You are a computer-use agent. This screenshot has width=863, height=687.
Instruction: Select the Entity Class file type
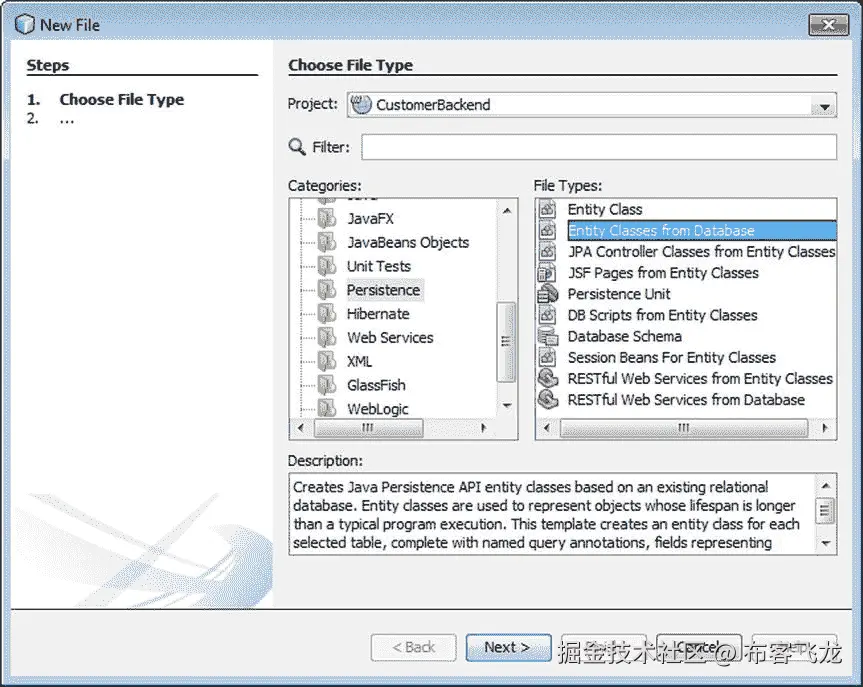tap(605, 209)
